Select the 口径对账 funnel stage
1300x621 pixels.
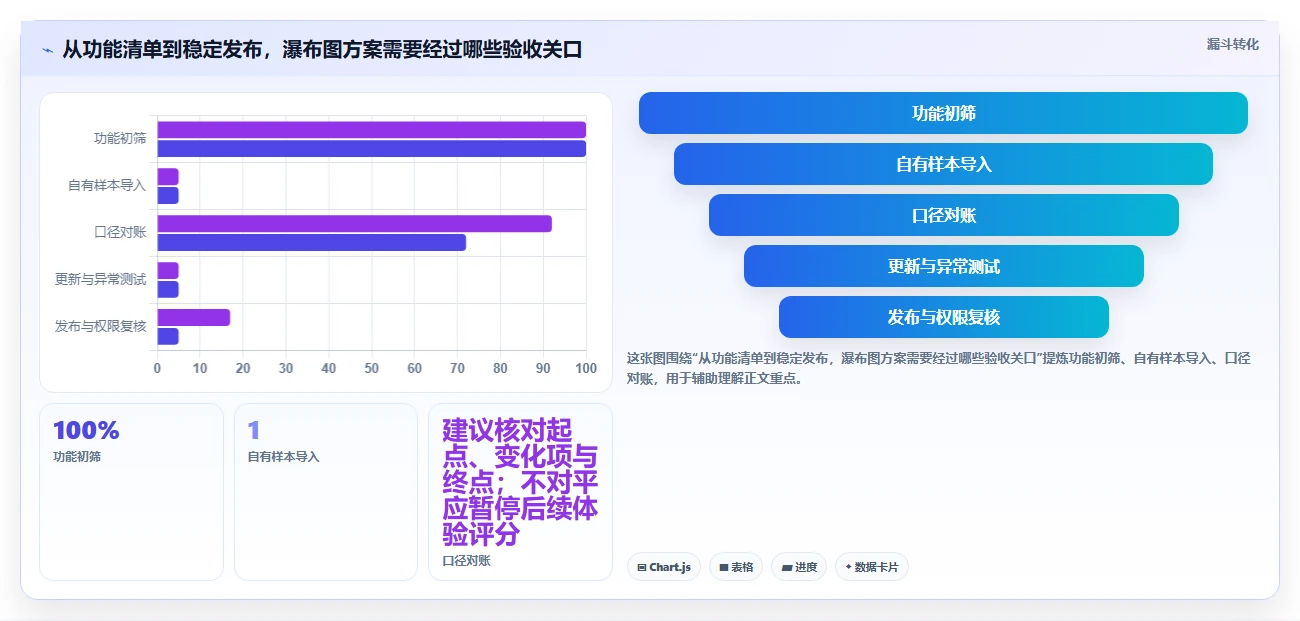coord(943,215)
